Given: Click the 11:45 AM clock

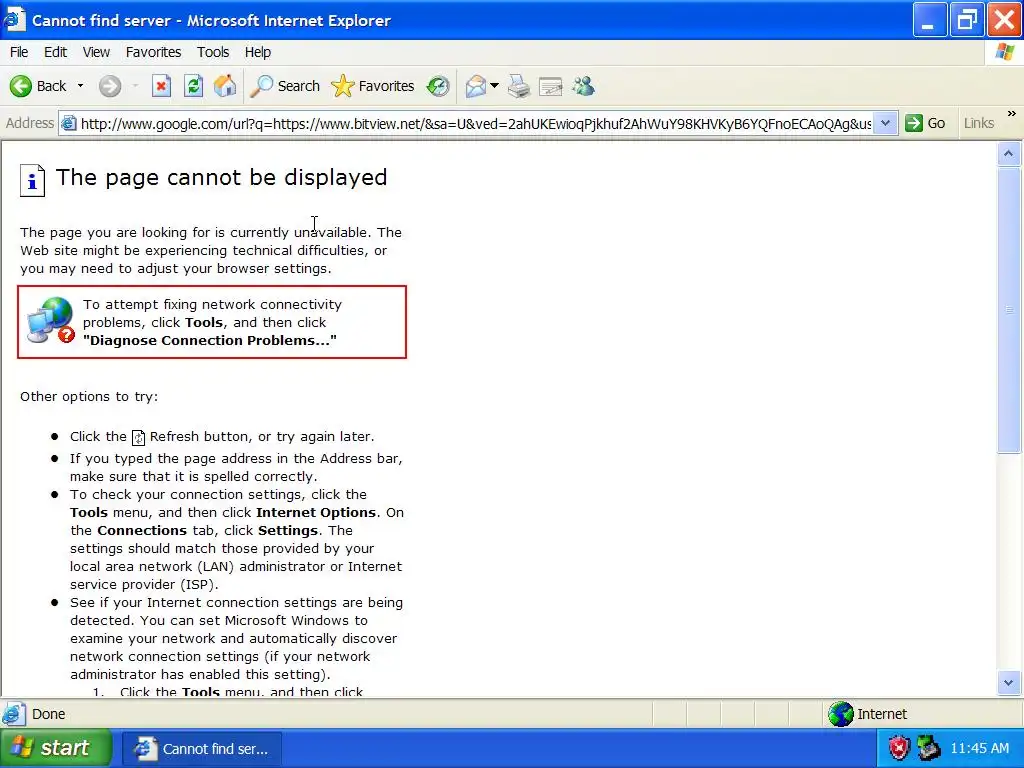Looking at the screenshot, I should (x=980, y=748).
